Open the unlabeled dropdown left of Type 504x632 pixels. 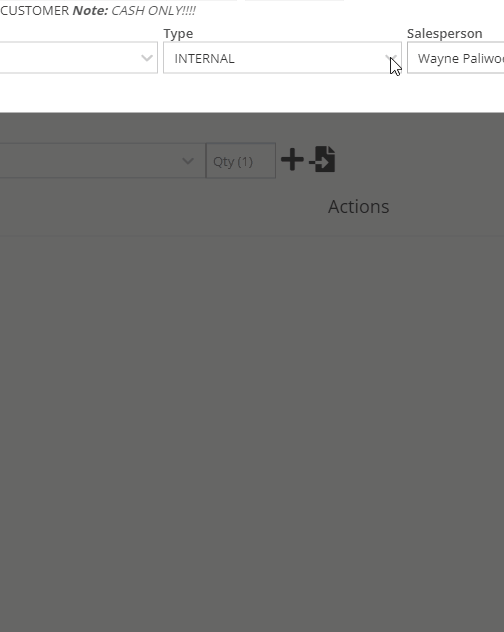[x=79, y=58]
